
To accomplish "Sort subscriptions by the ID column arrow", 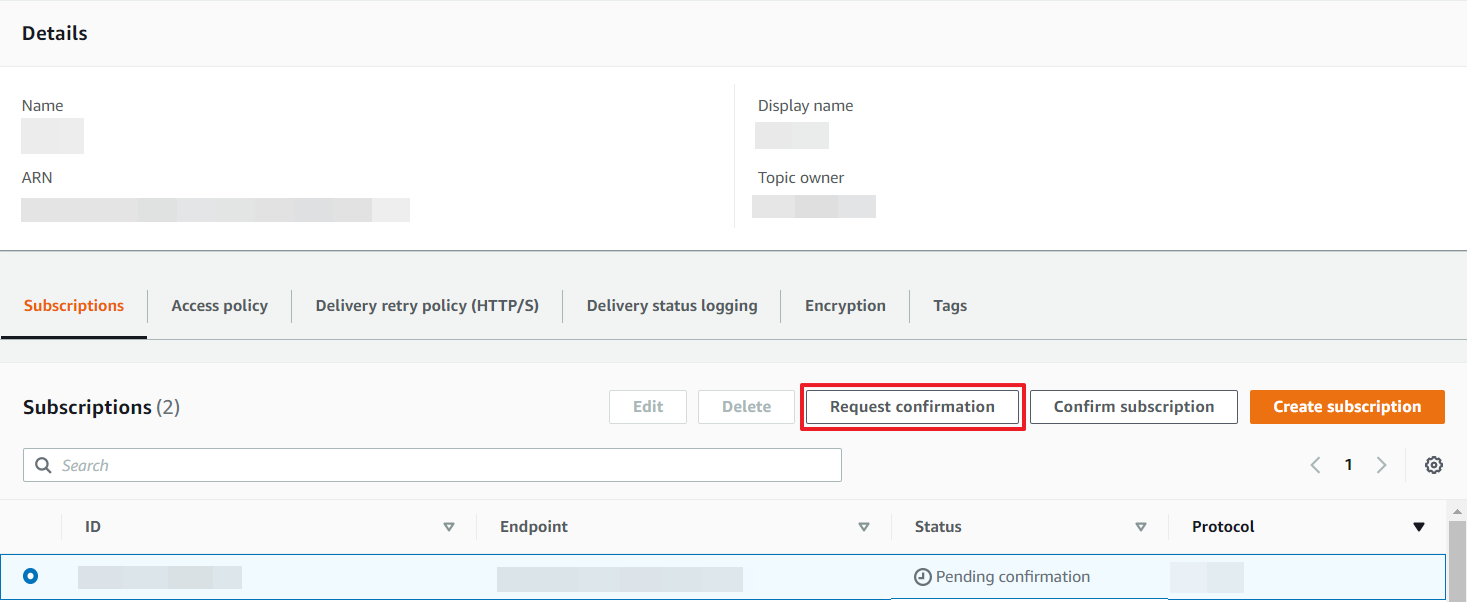I will [449, 527].
